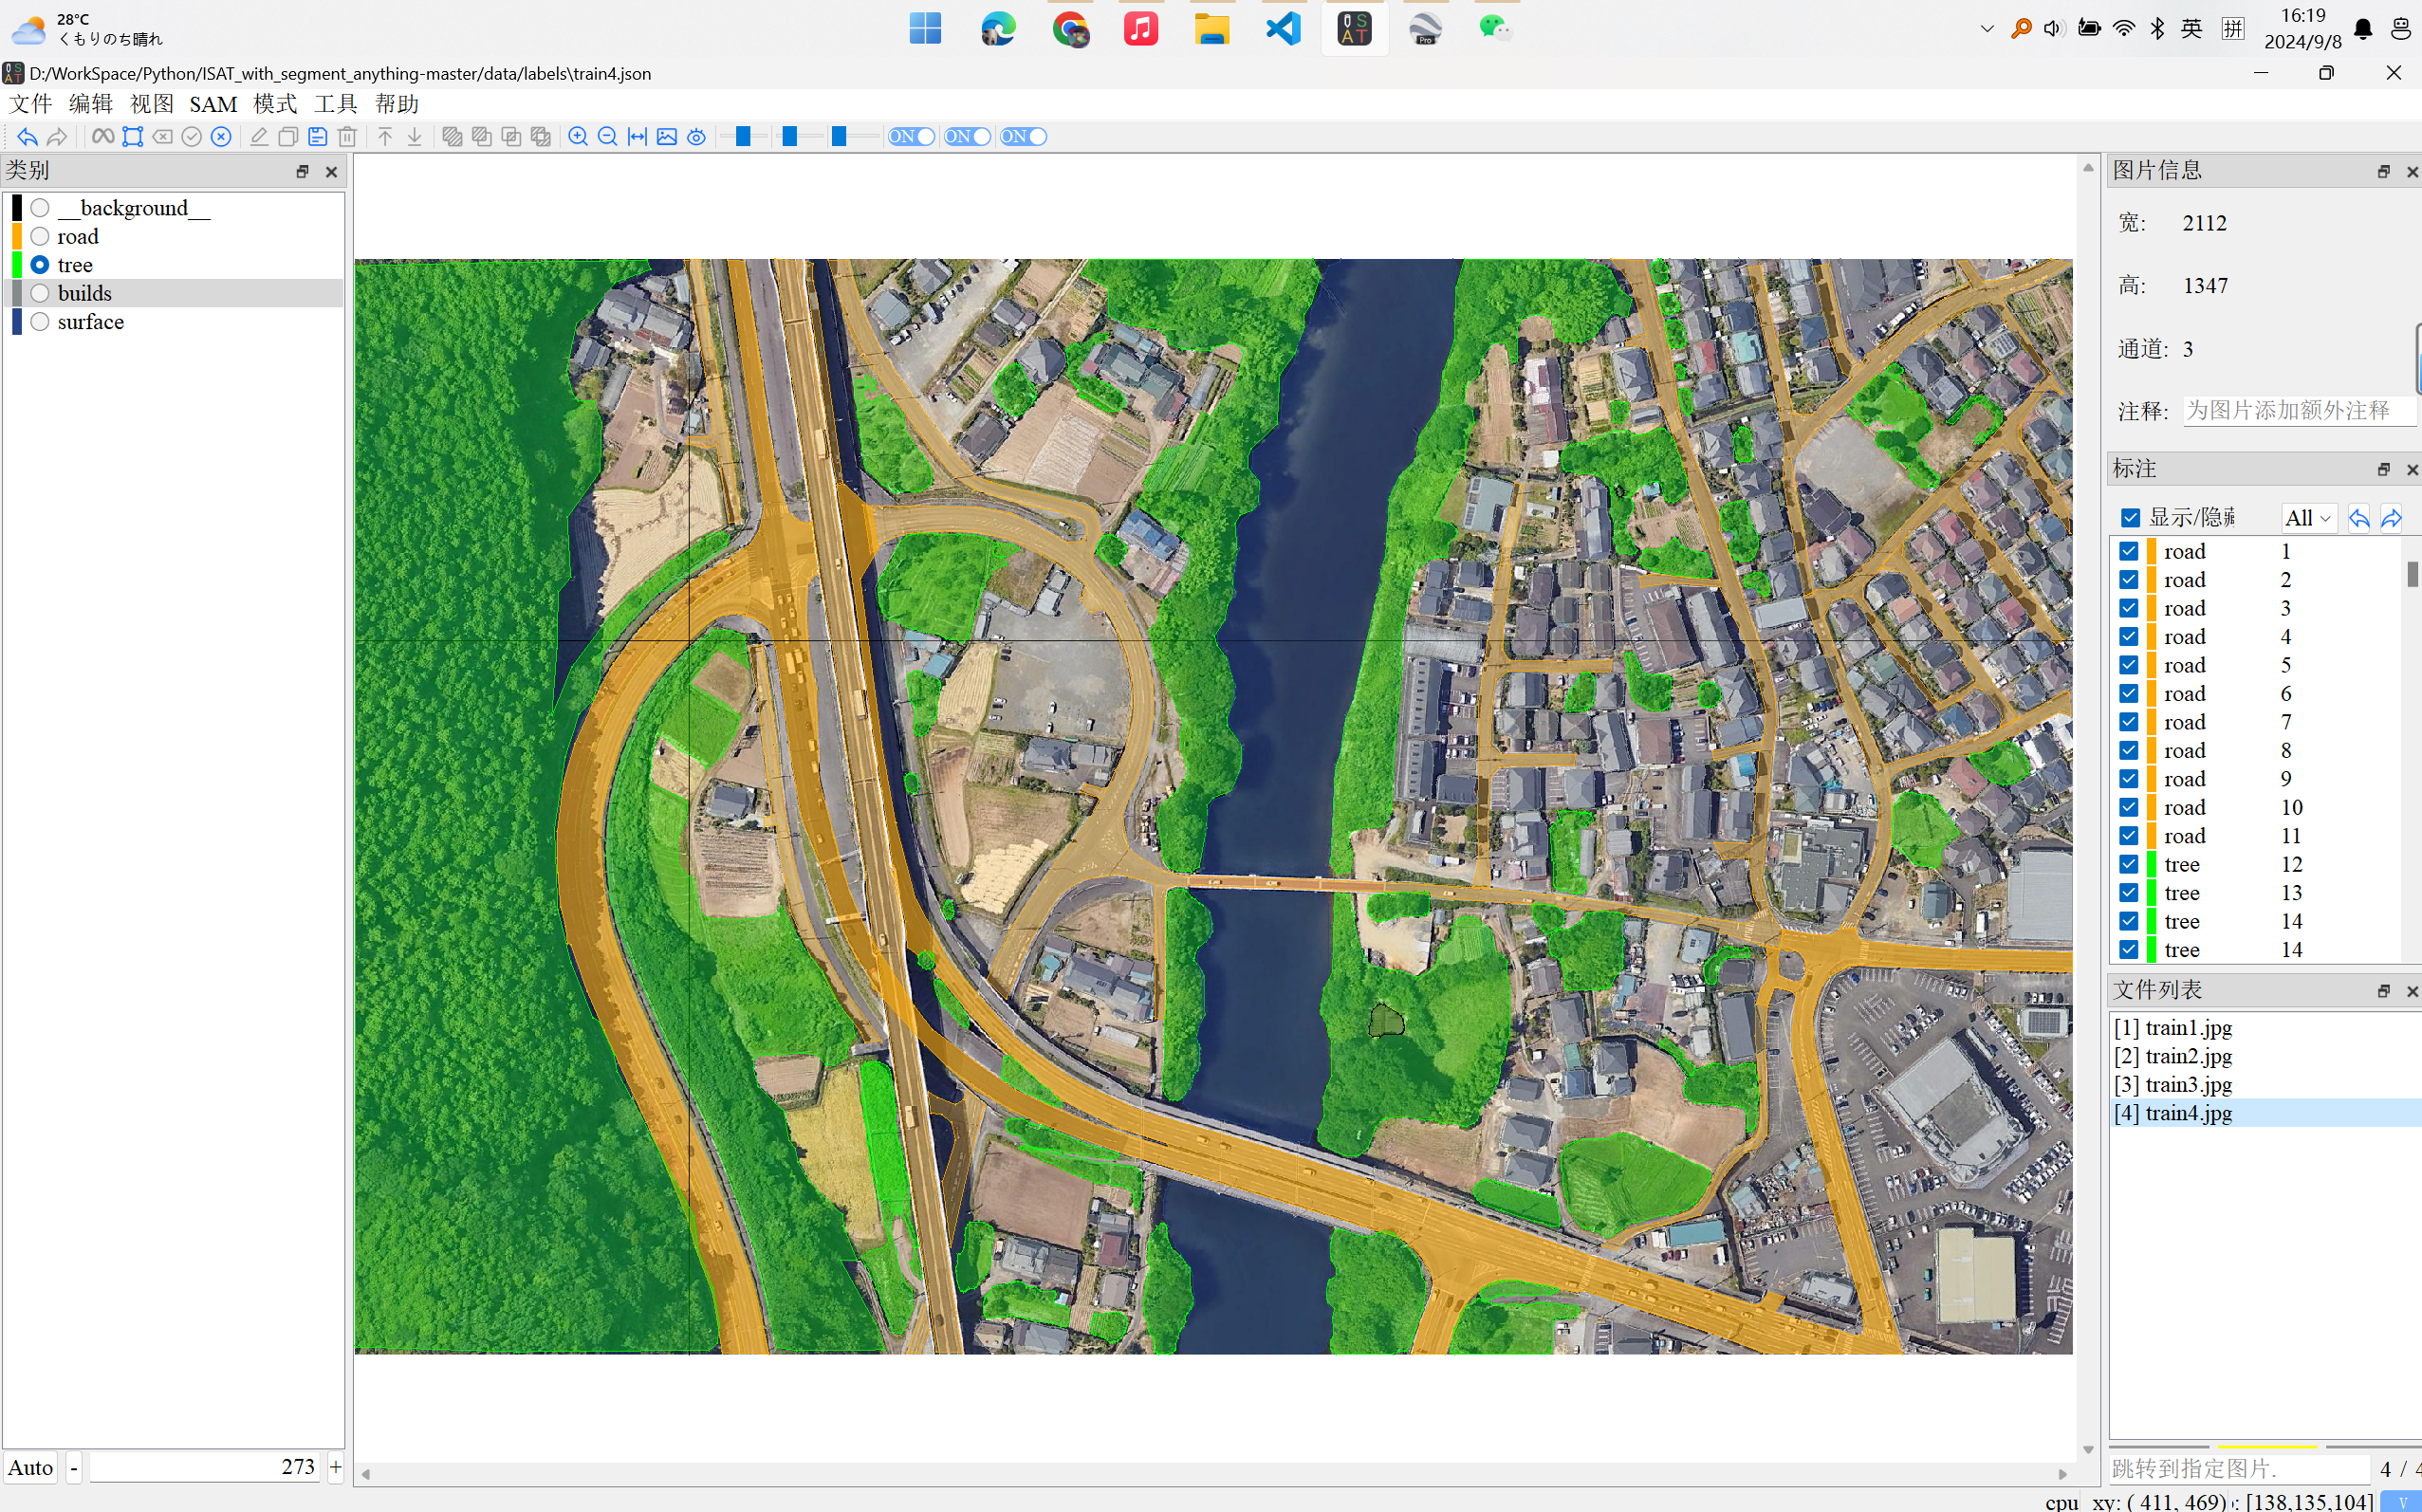Image resolution: width=2422 pixels, height=1512 pixels.
Task: Click the eye visibility icon in toolbar
Action: (697, 137)
